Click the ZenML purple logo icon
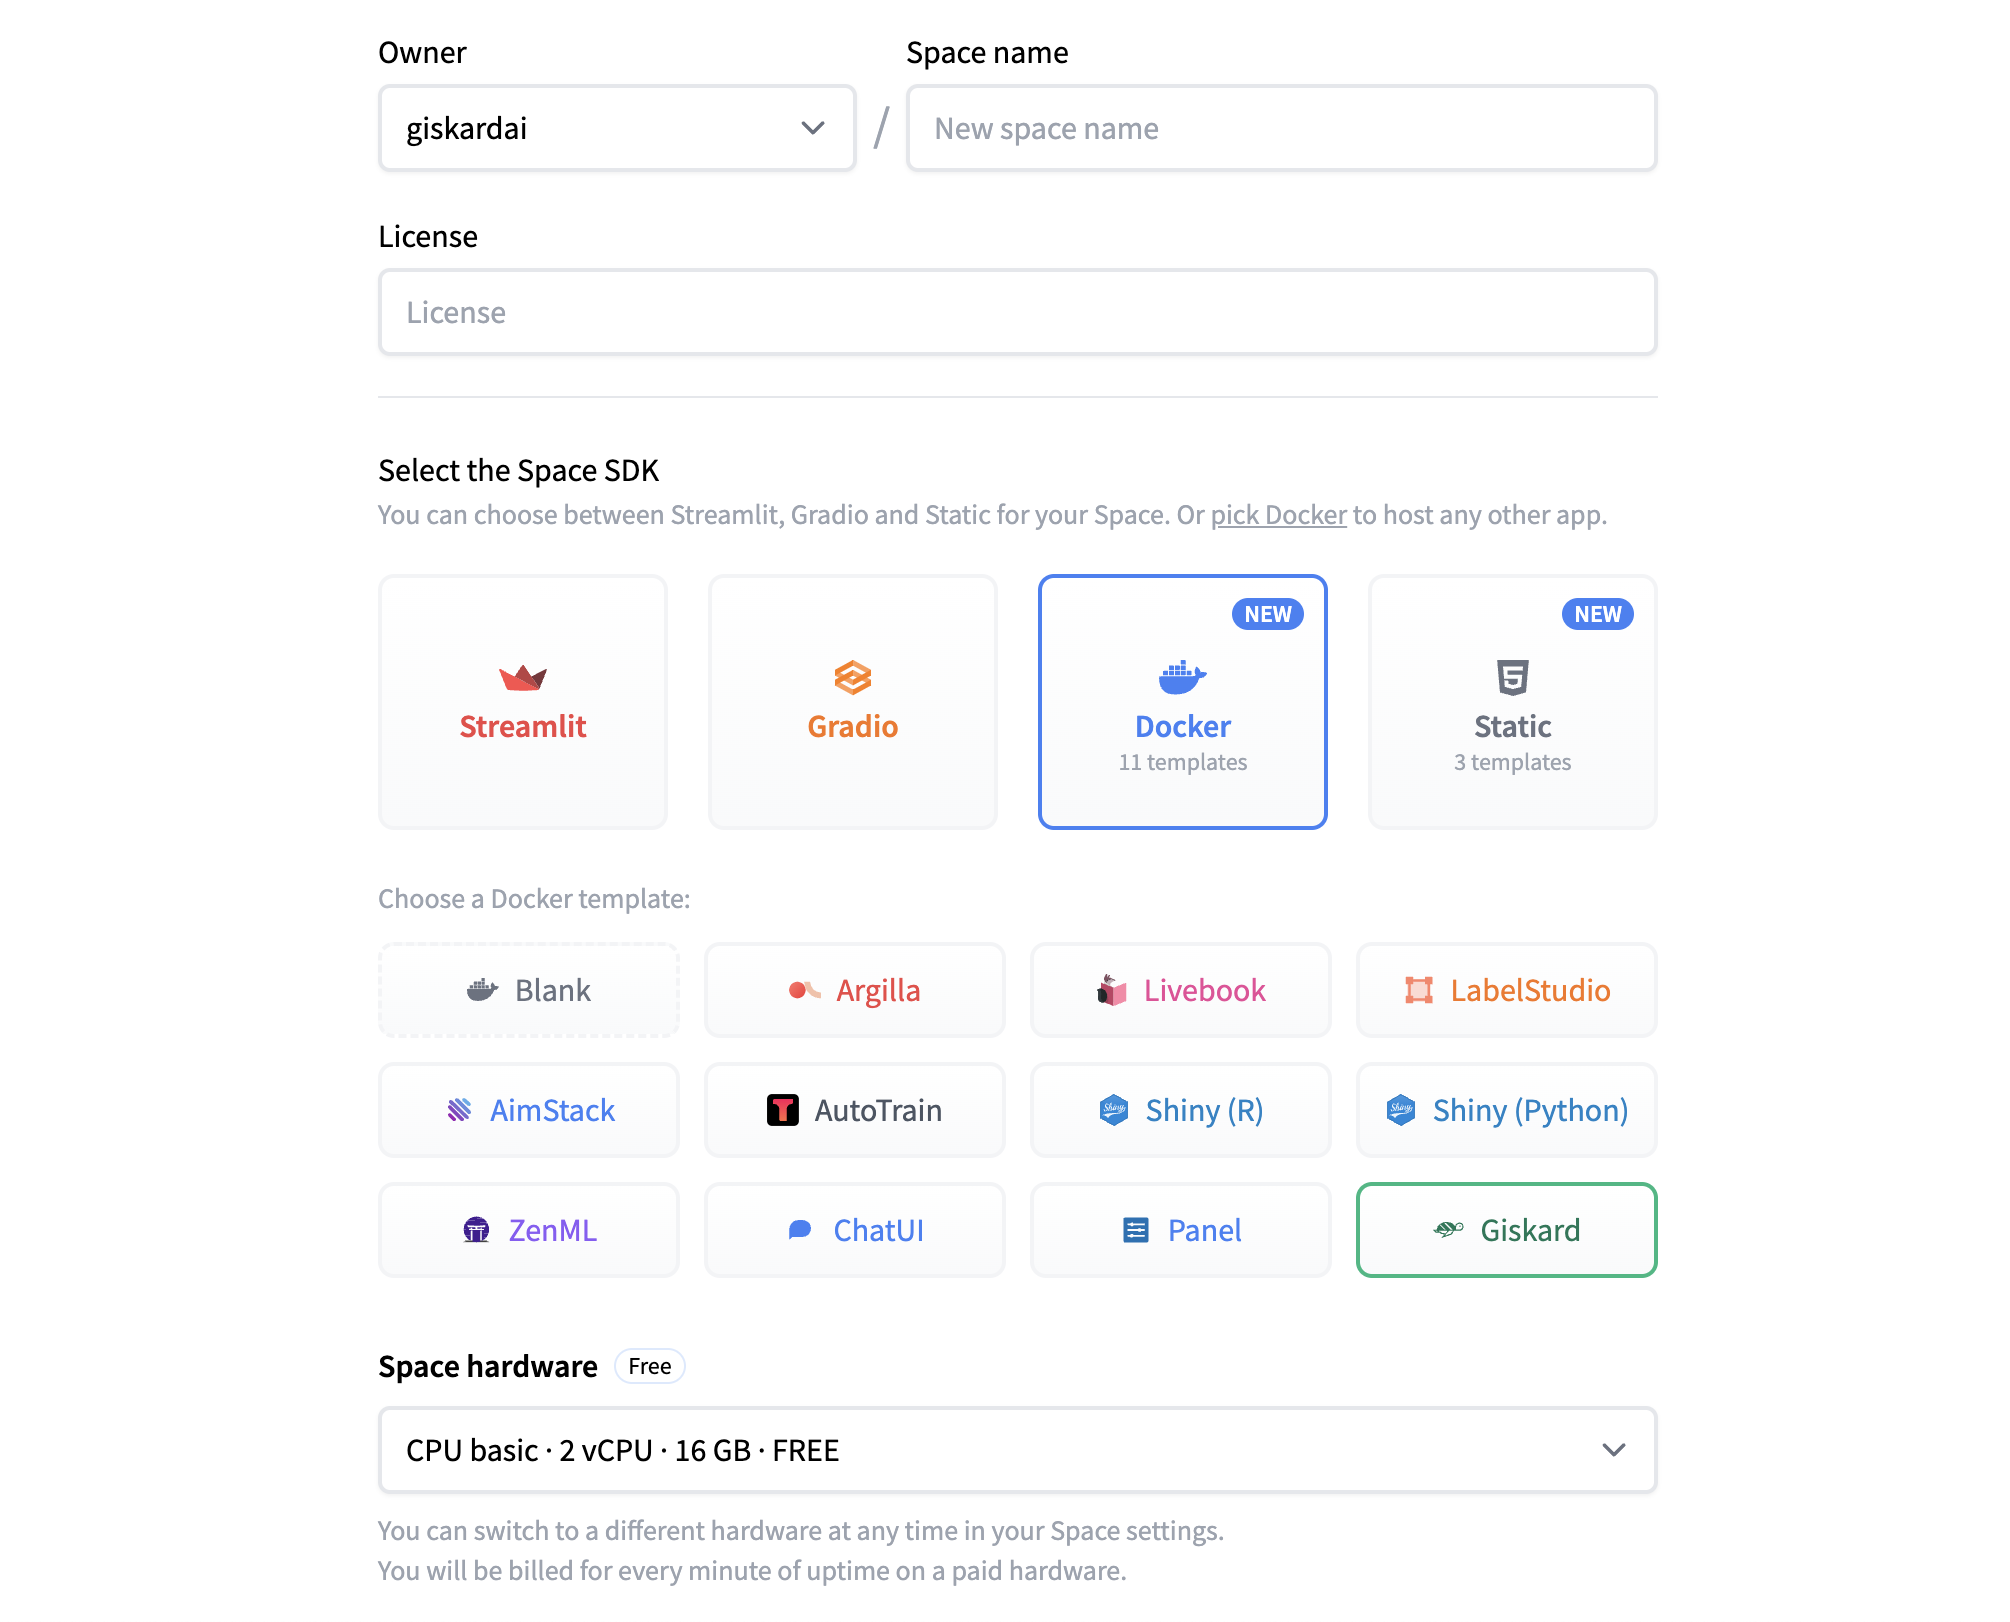Screen dimensions: 2010x1622 (x=477, y=1230)
